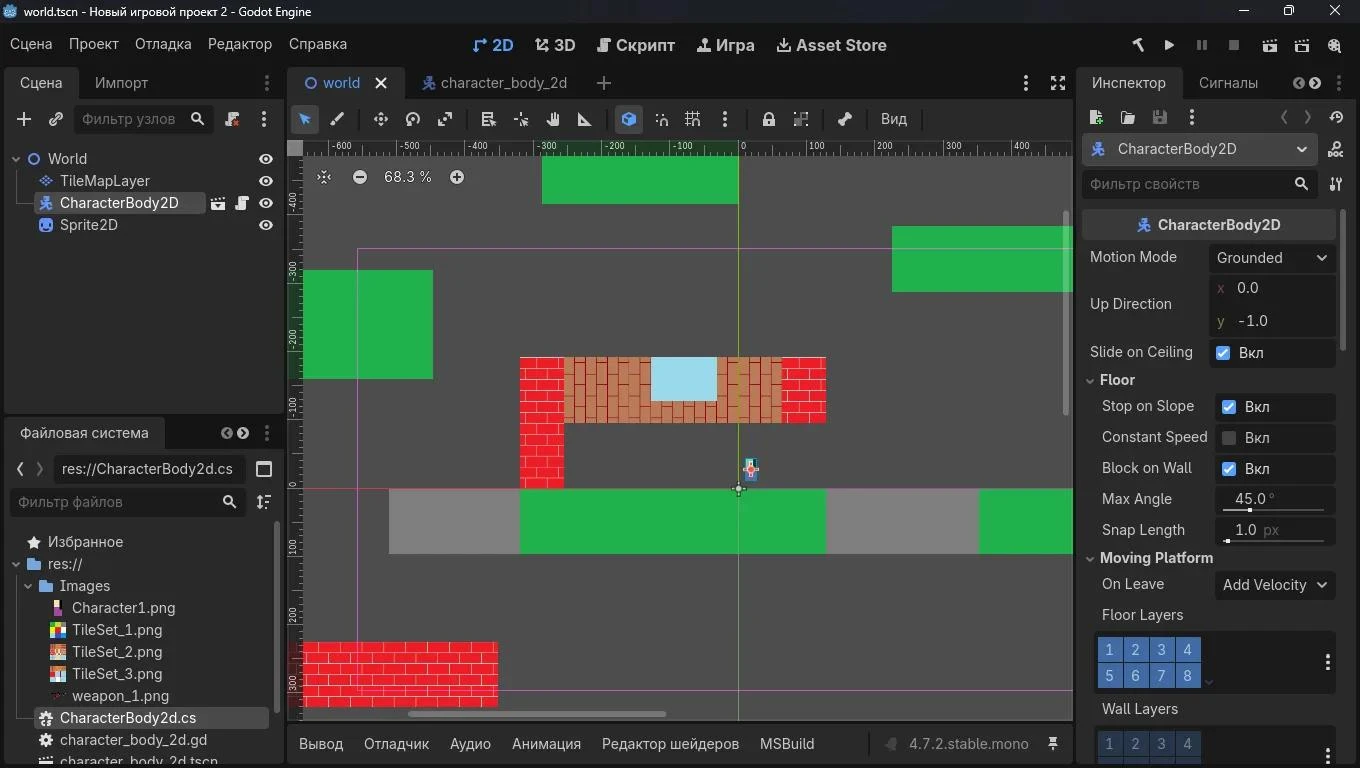
Task: Switch to the character_body_2d scene tab
Action: coord(495,83)
